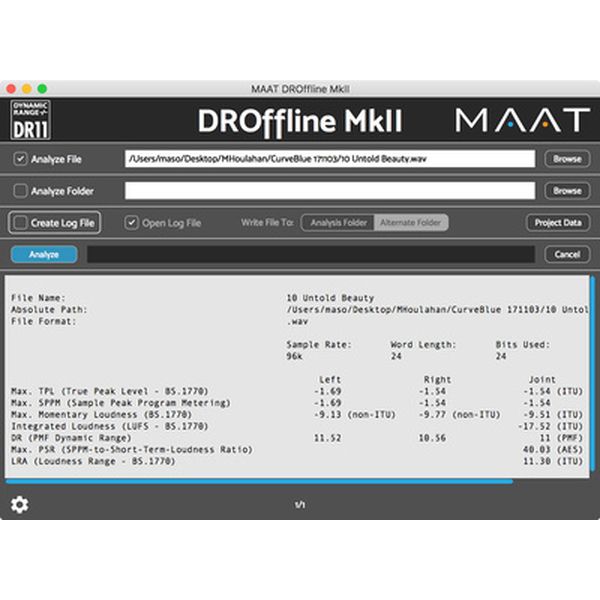Cancel the running analysis
This screenshot has width=600, height=600.
pos(566,255)
